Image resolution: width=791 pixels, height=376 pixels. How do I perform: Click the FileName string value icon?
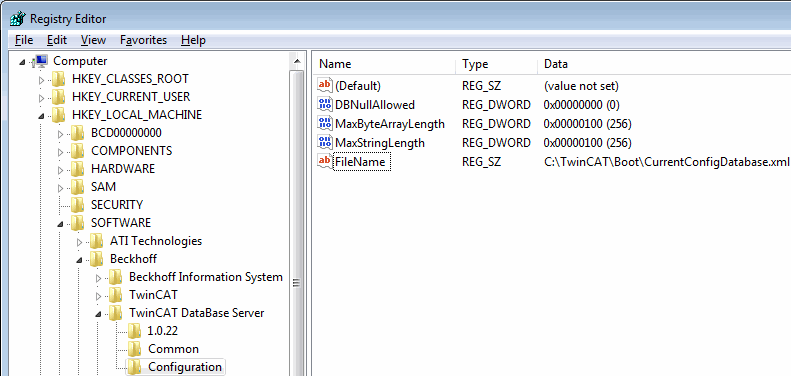coord(325,162)
